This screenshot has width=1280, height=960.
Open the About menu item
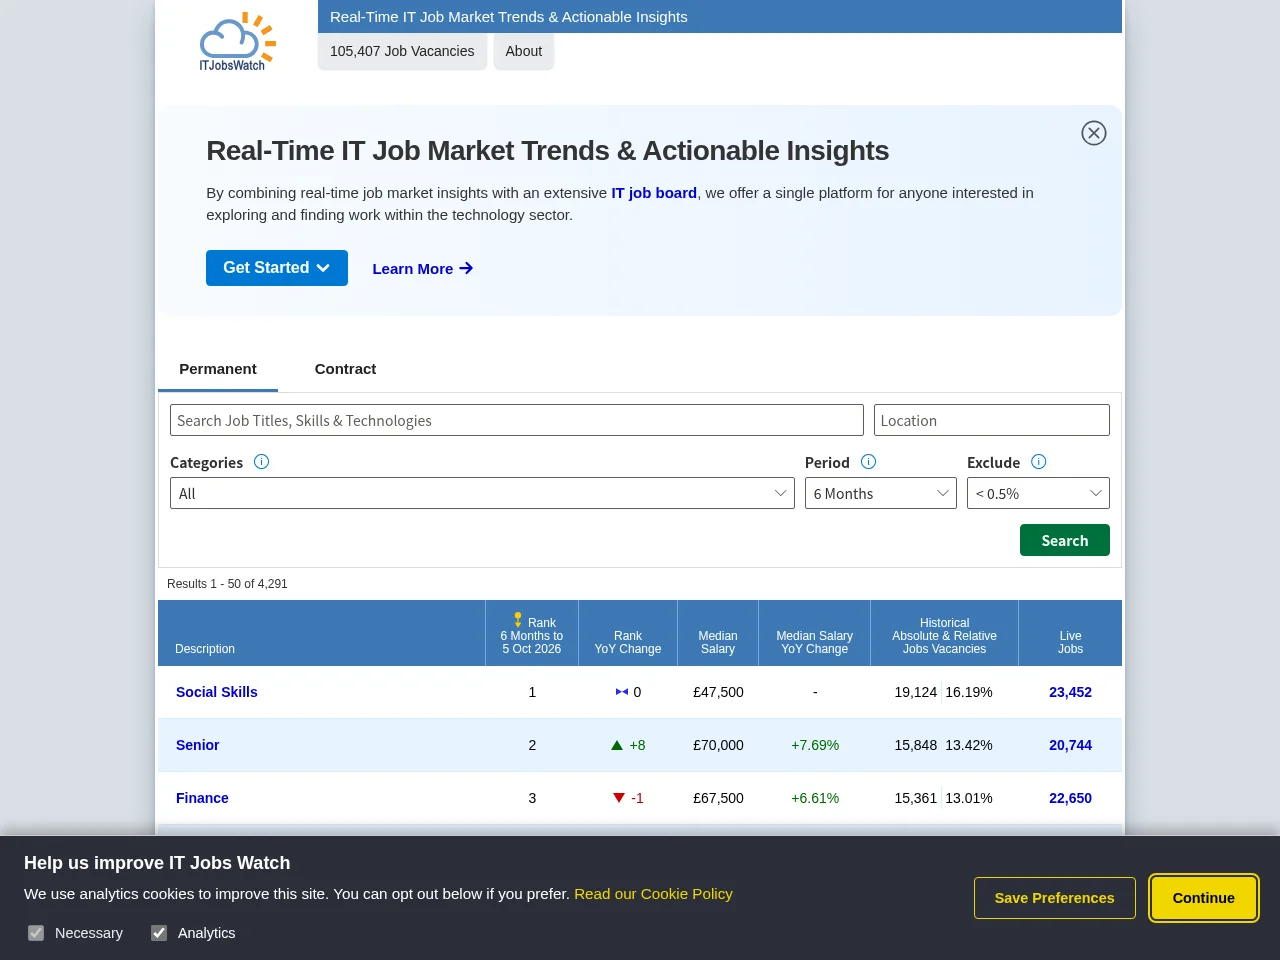coord(524,51)
